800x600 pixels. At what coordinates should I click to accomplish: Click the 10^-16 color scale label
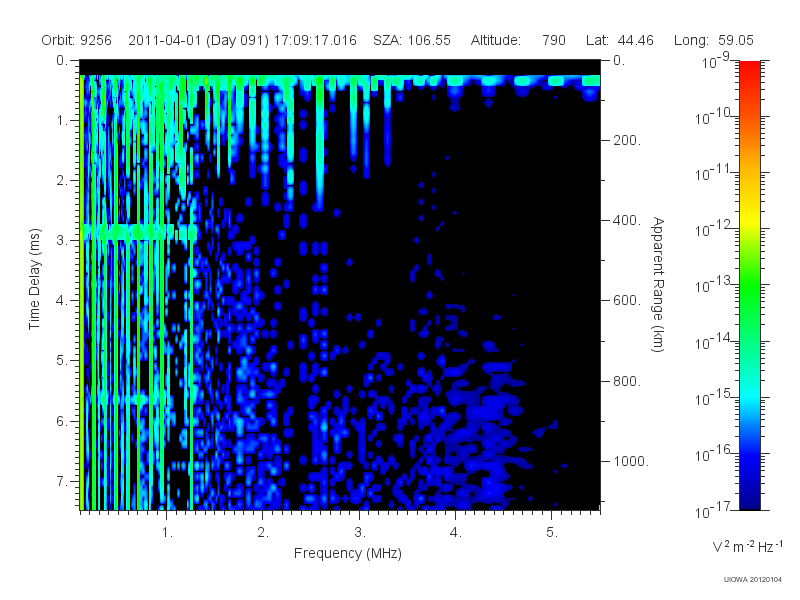714,454
